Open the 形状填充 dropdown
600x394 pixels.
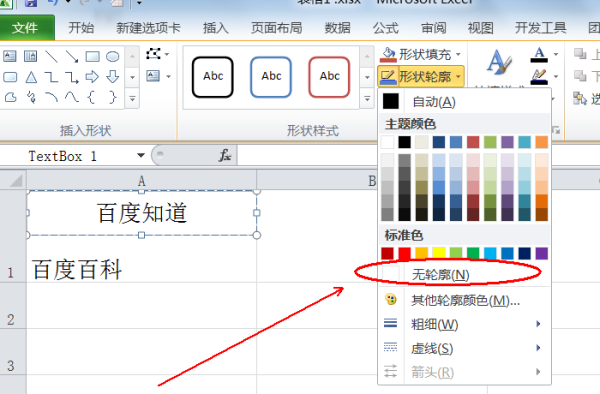tap(421, 54)
